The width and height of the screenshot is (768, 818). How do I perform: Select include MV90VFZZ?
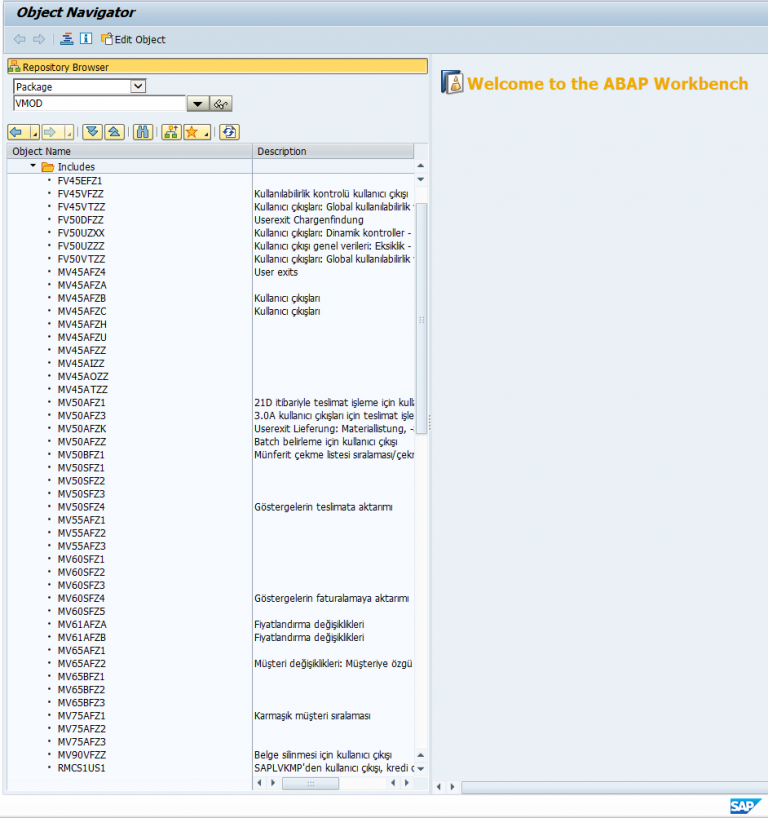pyautogui.click(x=82, y=755)
